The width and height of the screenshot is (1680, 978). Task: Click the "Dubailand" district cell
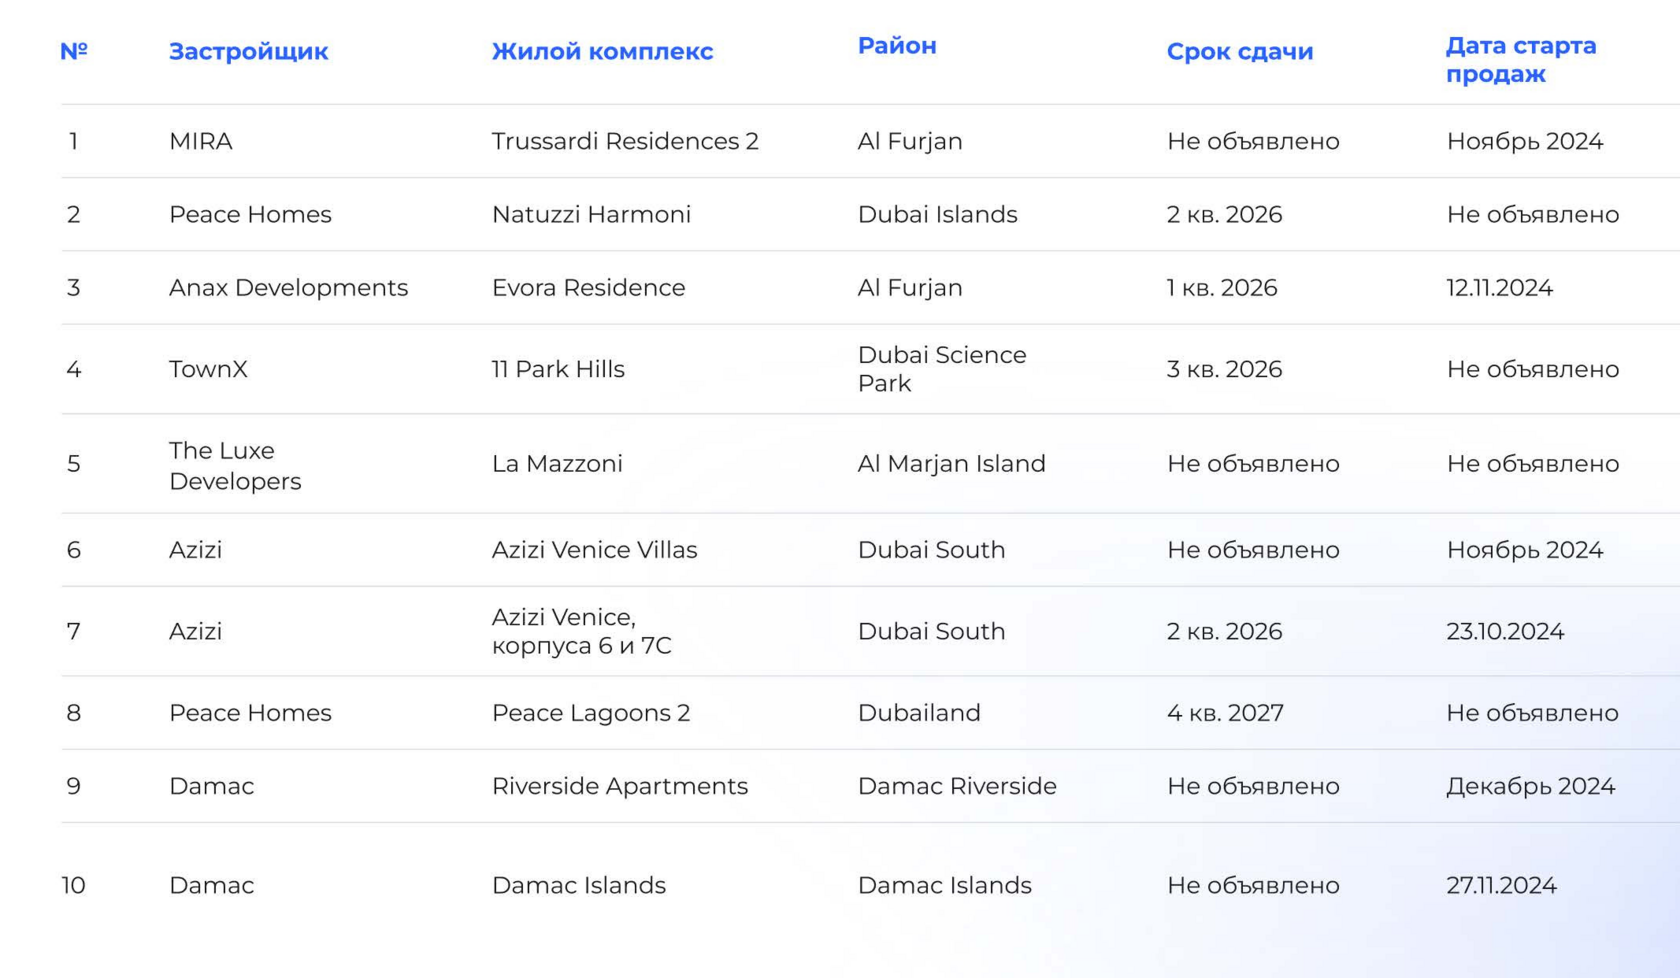(x=919, y=713)
